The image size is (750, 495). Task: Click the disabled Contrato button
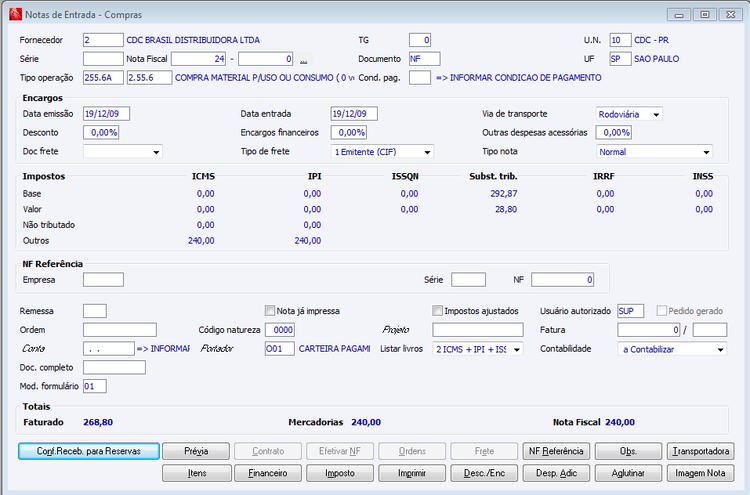pyautogui.click(x=268, y=451)
